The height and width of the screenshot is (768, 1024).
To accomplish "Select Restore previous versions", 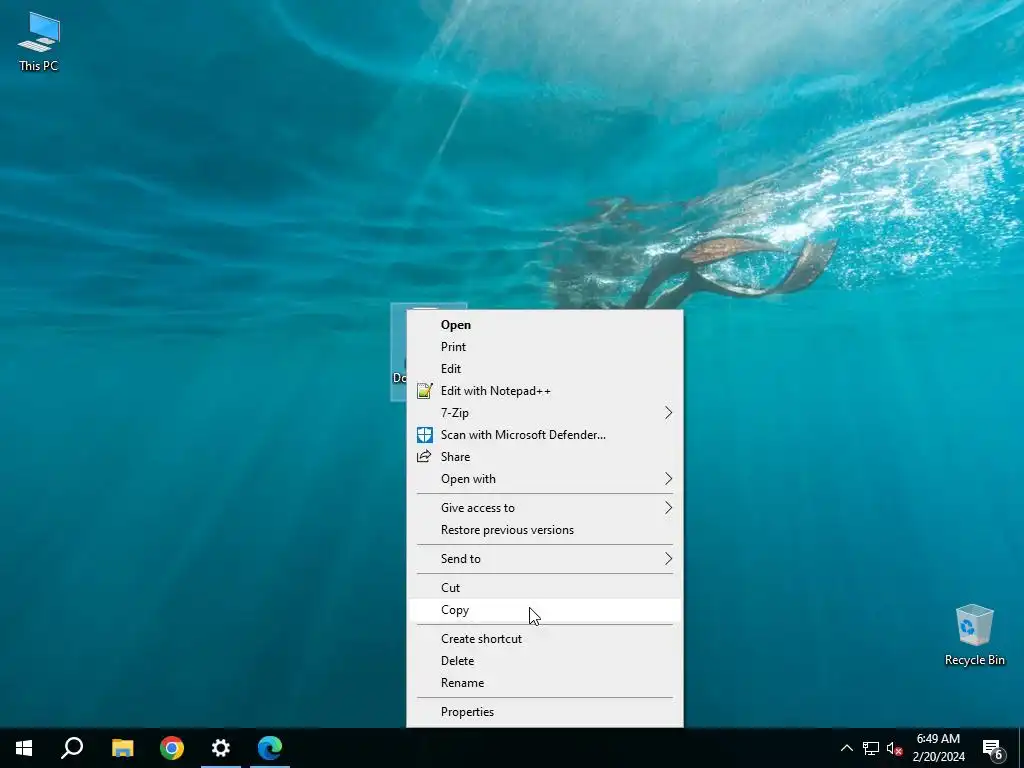I will click(x=545, y=530).
